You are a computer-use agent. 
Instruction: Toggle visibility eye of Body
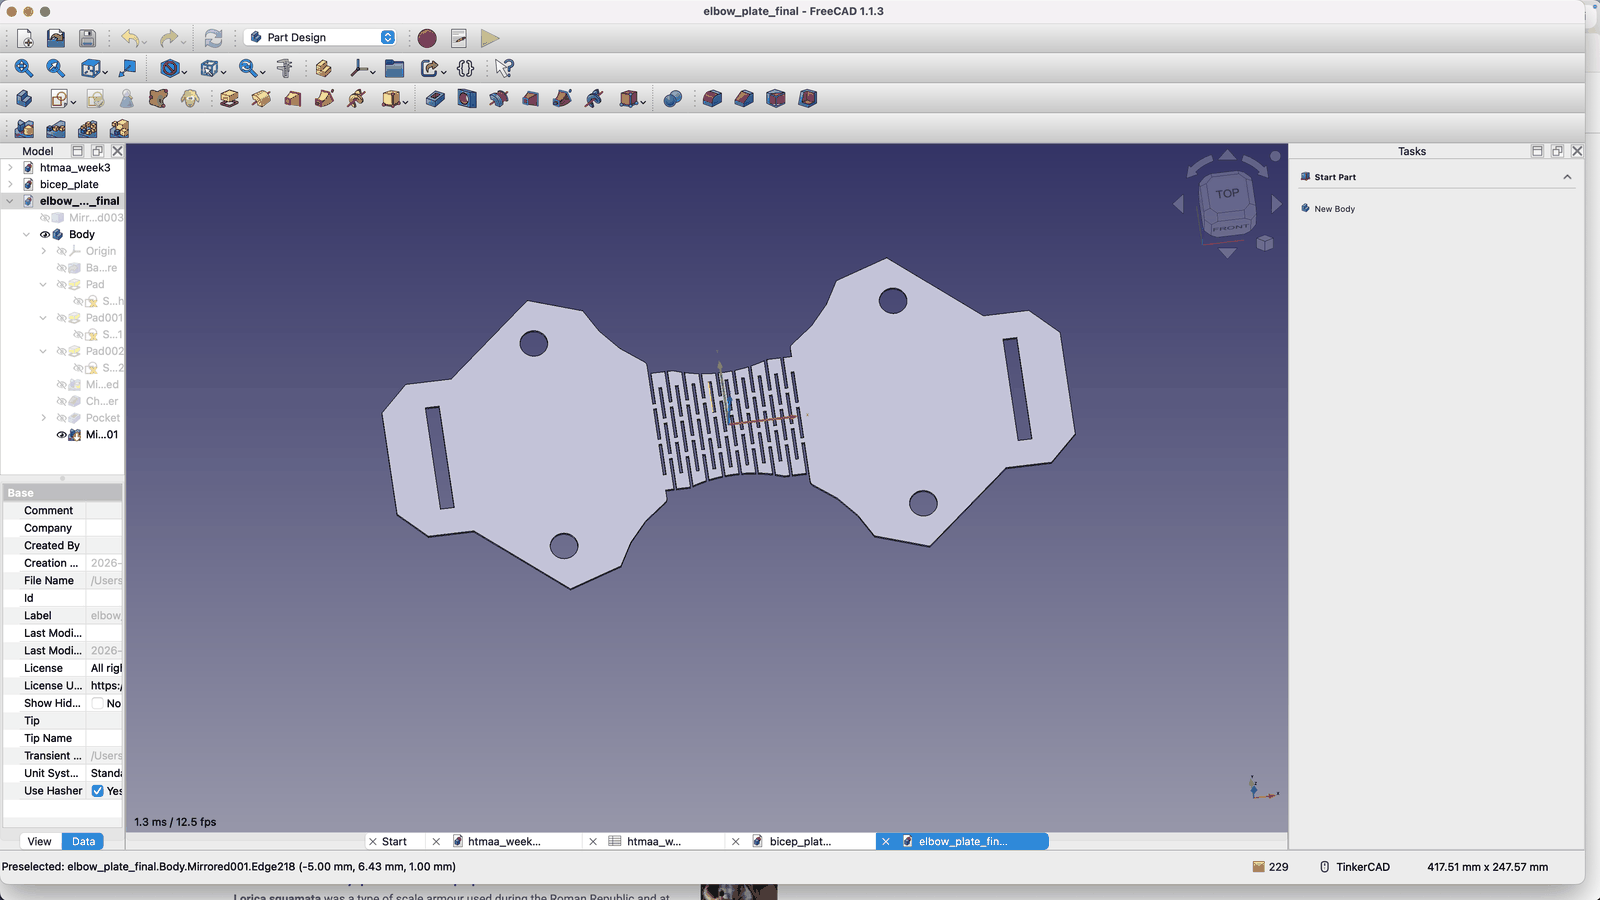pyautogui.click(x=44, y=234)
